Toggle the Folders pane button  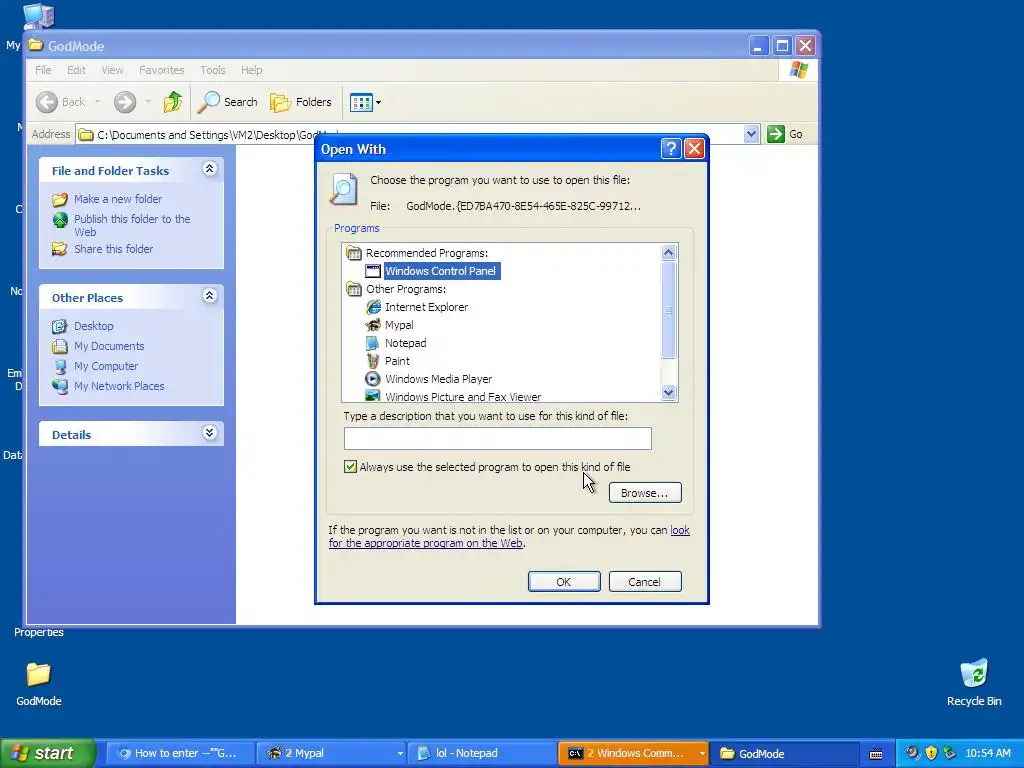click(301, 102)
